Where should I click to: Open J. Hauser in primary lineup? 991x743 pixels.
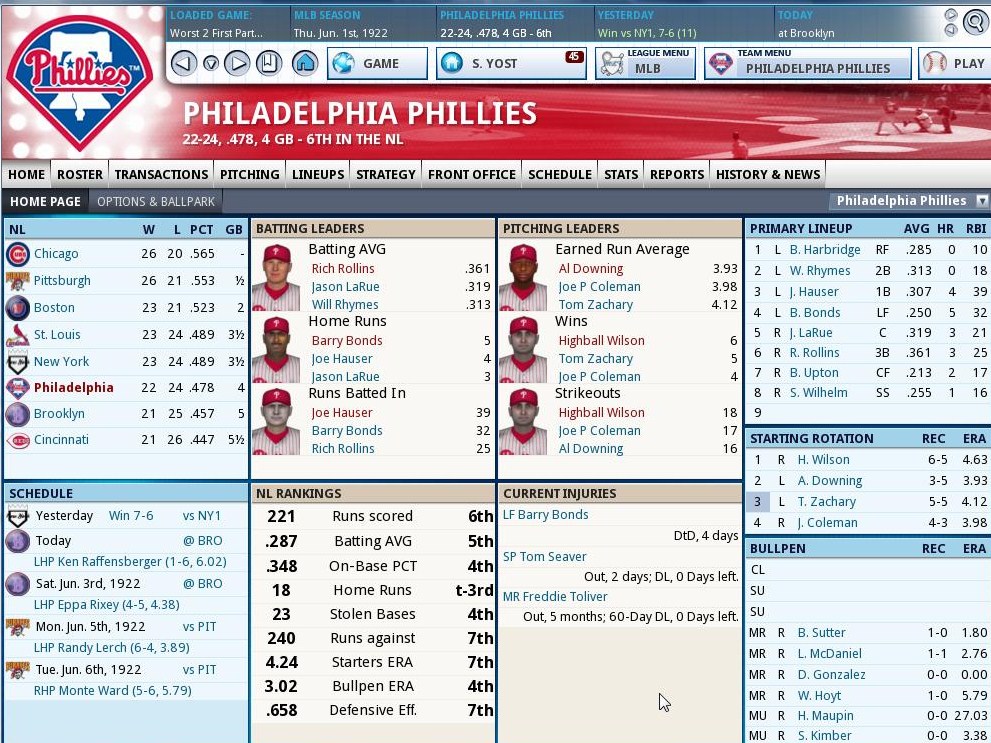(x=814, y=292)
